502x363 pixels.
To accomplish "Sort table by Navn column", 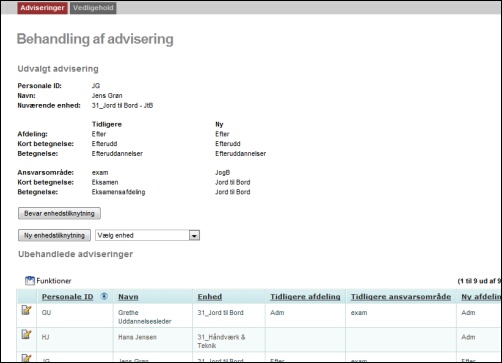I will 128,297.
